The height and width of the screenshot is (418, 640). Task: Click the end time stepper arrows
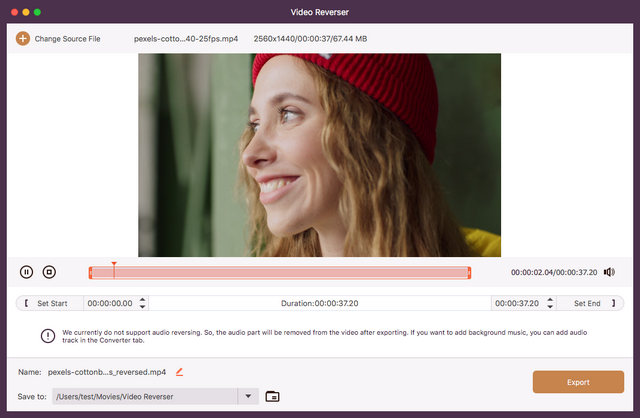(x=549, y=303)
